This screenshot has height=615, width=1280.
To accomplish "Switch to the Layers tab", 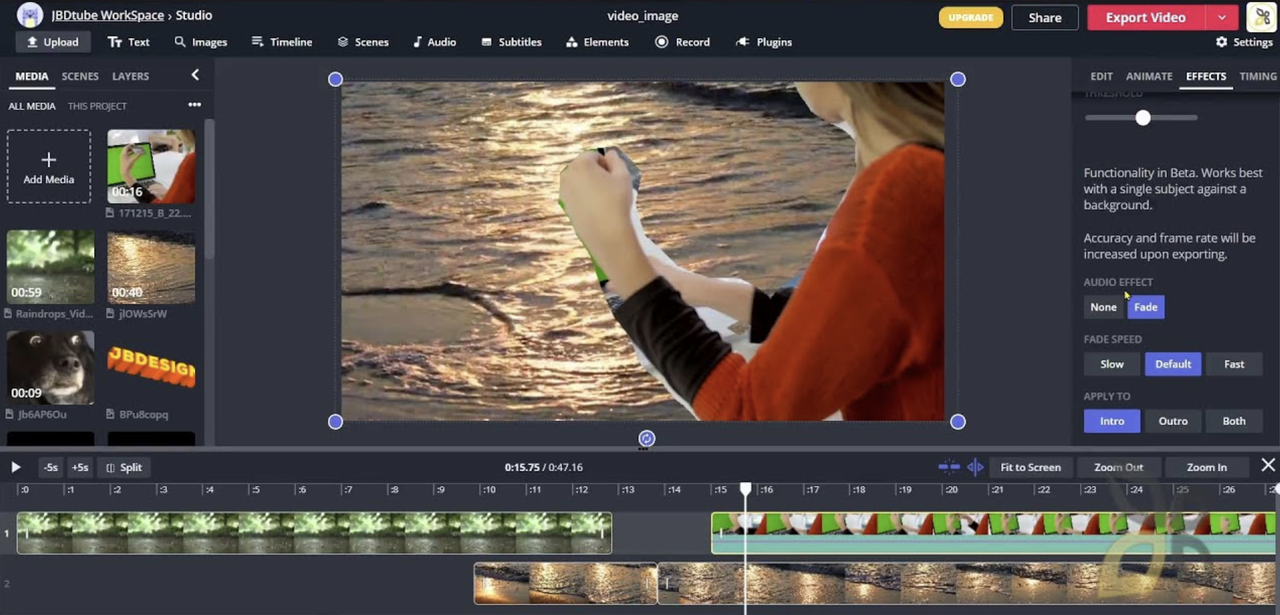I will click(130, 76).
